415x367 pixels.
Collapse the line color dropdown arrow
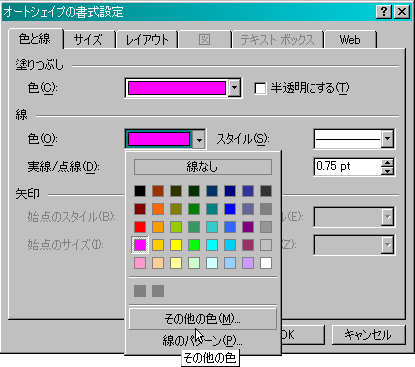pos(199,140)
